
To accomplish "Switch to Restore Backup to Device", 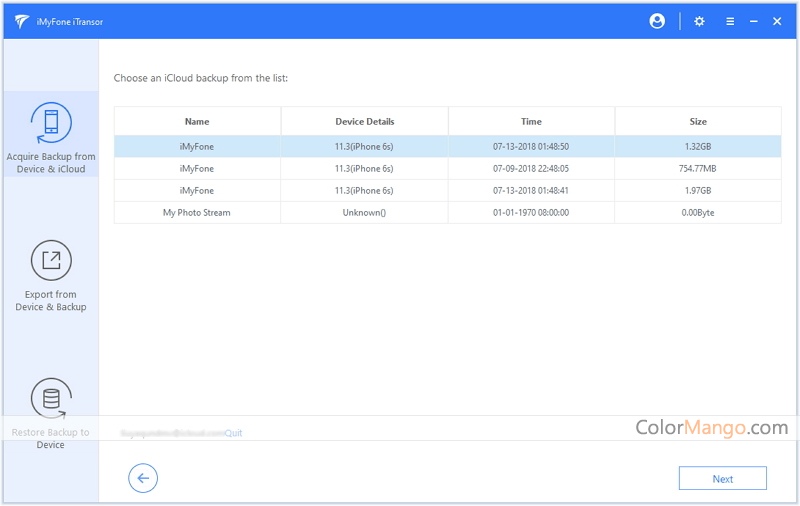I will point(51,413).
